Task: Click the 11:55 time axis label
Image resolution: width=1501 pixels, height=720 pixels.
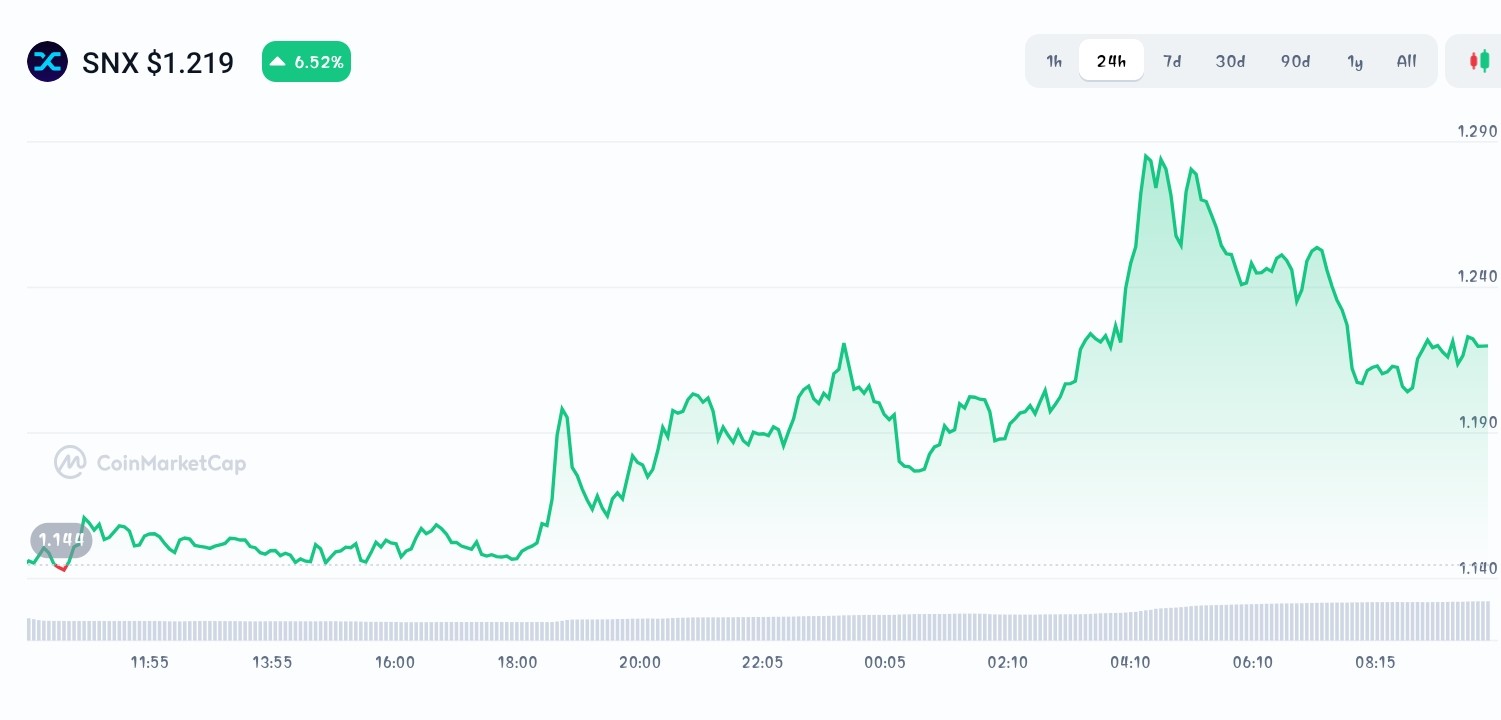Action: point(150,662)
